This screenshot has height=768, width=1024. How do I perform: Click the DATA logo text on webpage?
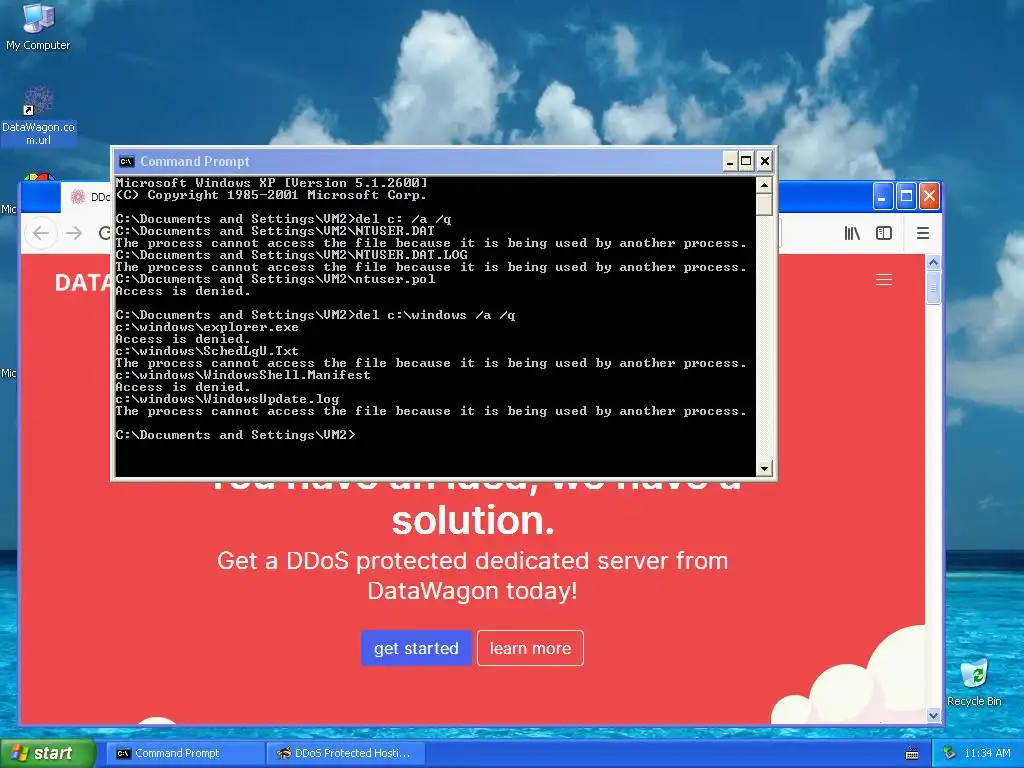[x=84, y=283]
